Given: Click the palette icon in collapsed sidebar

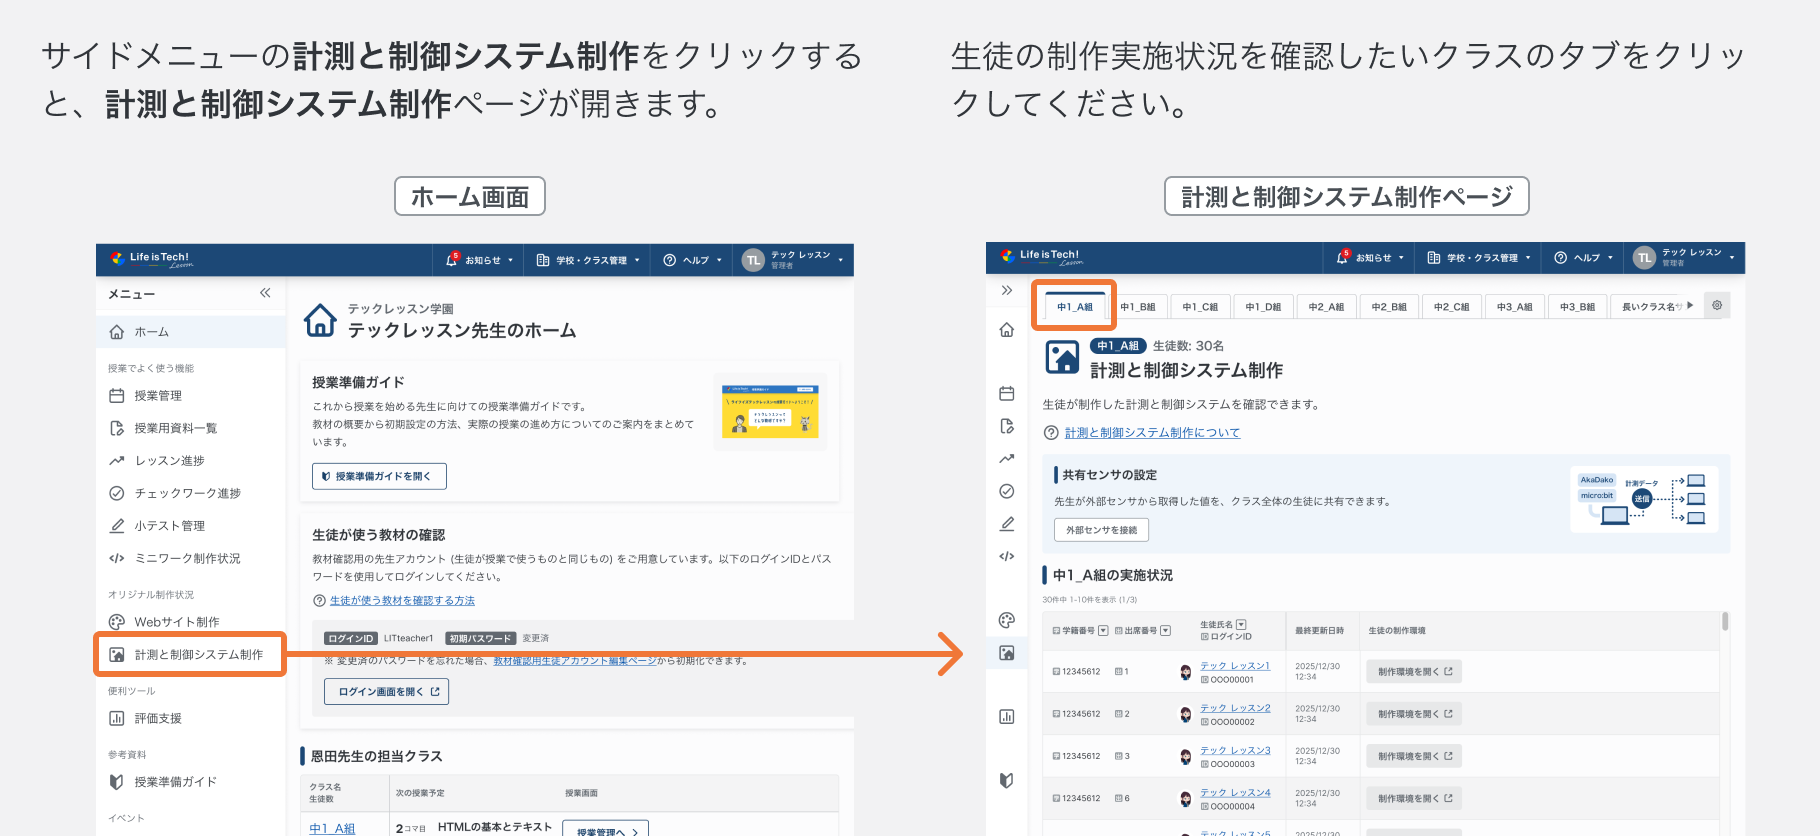Looking at the screenshot, I should pos(1006,620).
